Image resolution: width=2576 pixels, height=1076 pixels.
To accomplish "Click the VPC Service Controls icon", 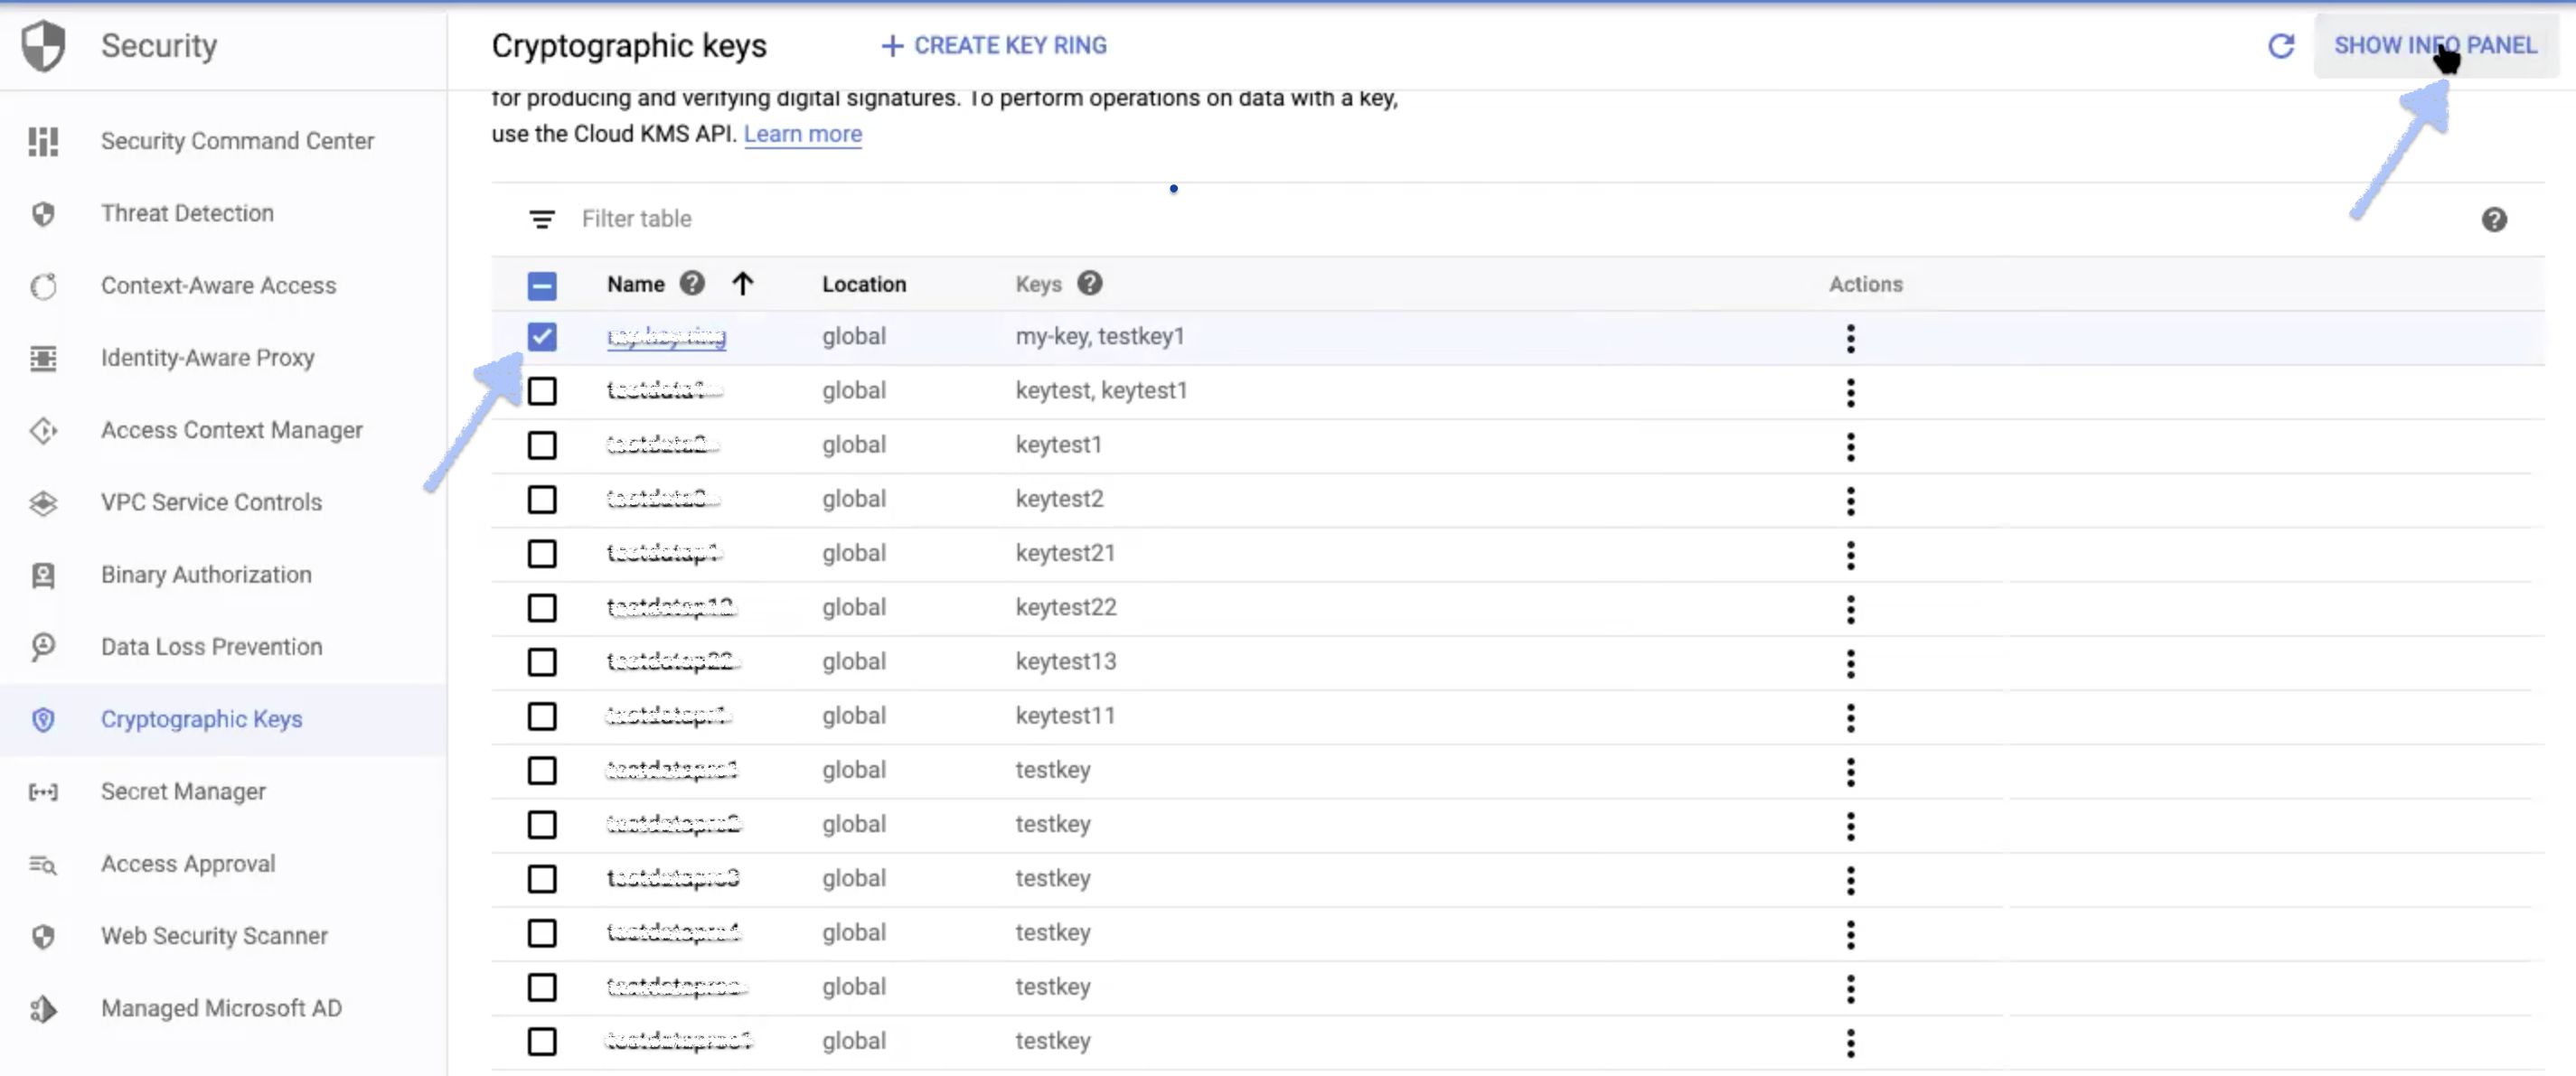I will click(43, 503).
